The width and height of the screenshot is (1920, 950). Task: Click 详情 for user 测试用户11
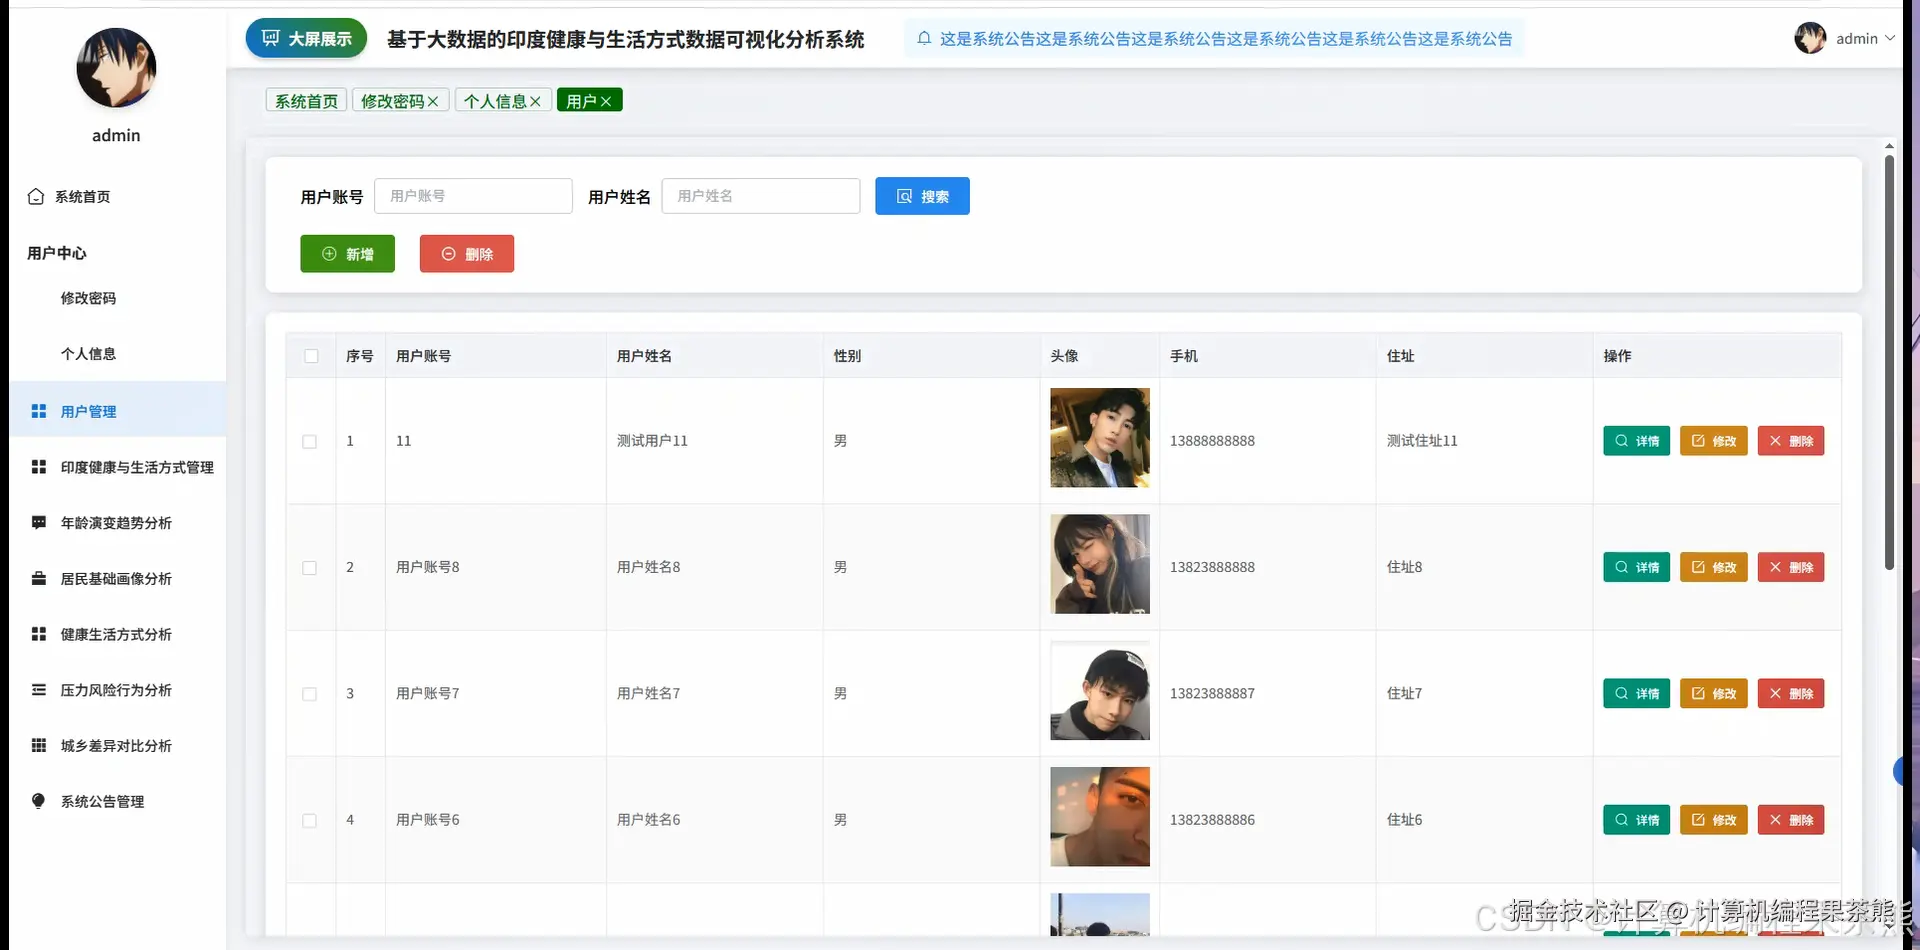click(1636, 441)
